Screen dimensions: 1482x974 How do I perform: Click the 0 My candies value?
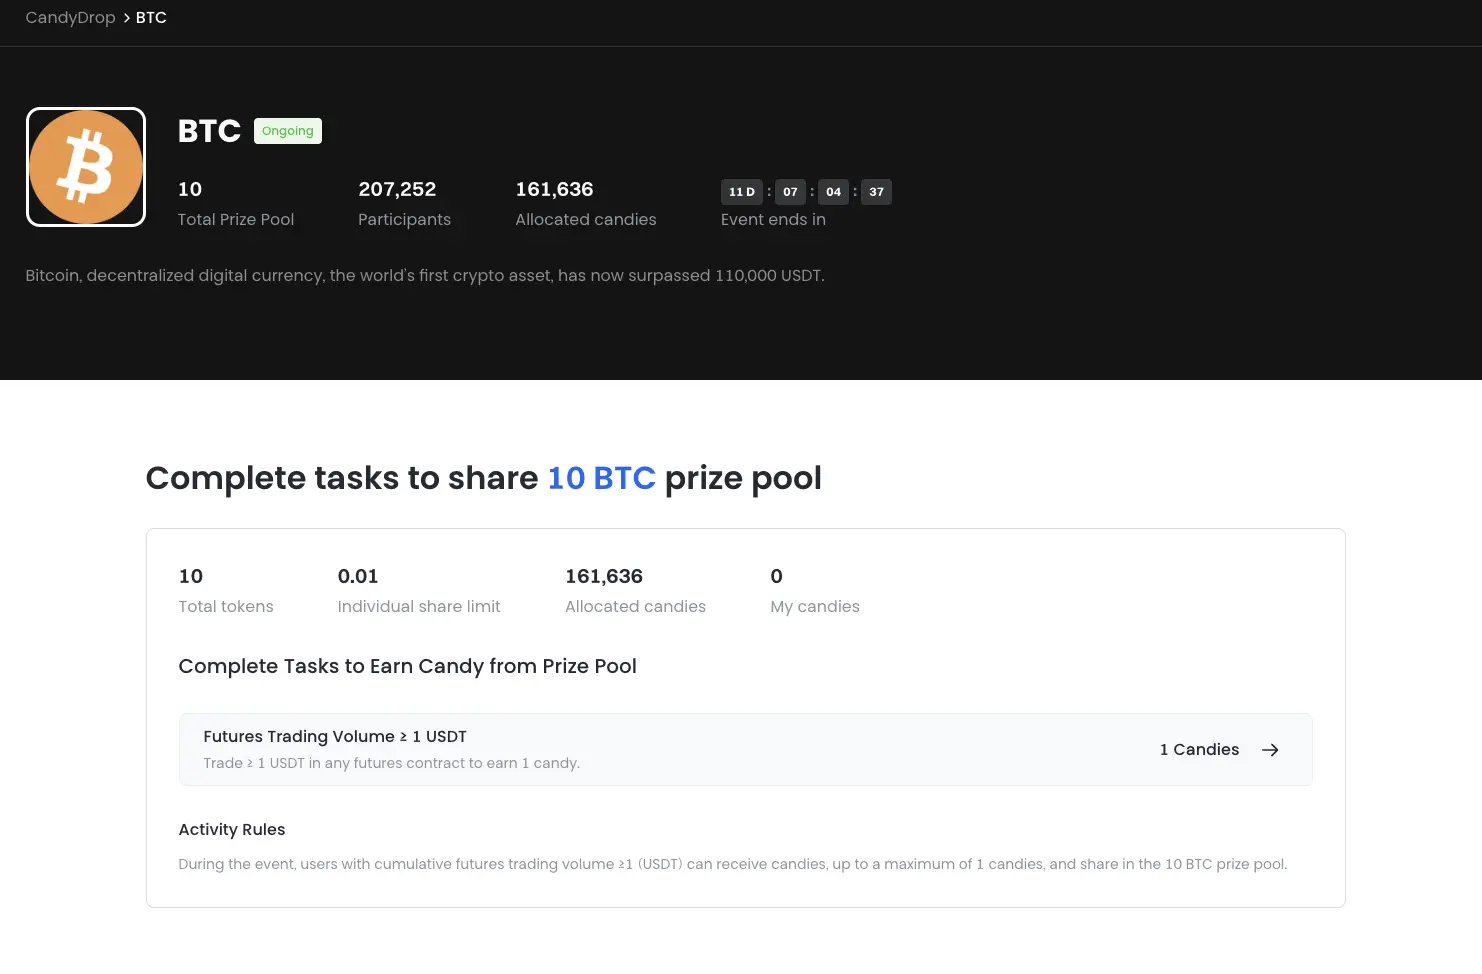coord(777,576)
